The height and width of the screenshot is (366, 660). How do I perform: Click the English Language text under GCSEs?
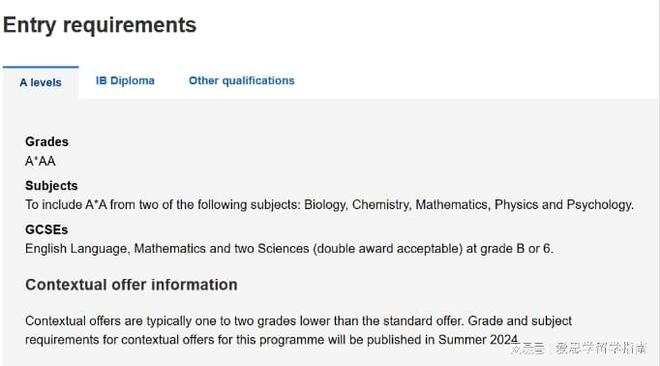[77, 249]
